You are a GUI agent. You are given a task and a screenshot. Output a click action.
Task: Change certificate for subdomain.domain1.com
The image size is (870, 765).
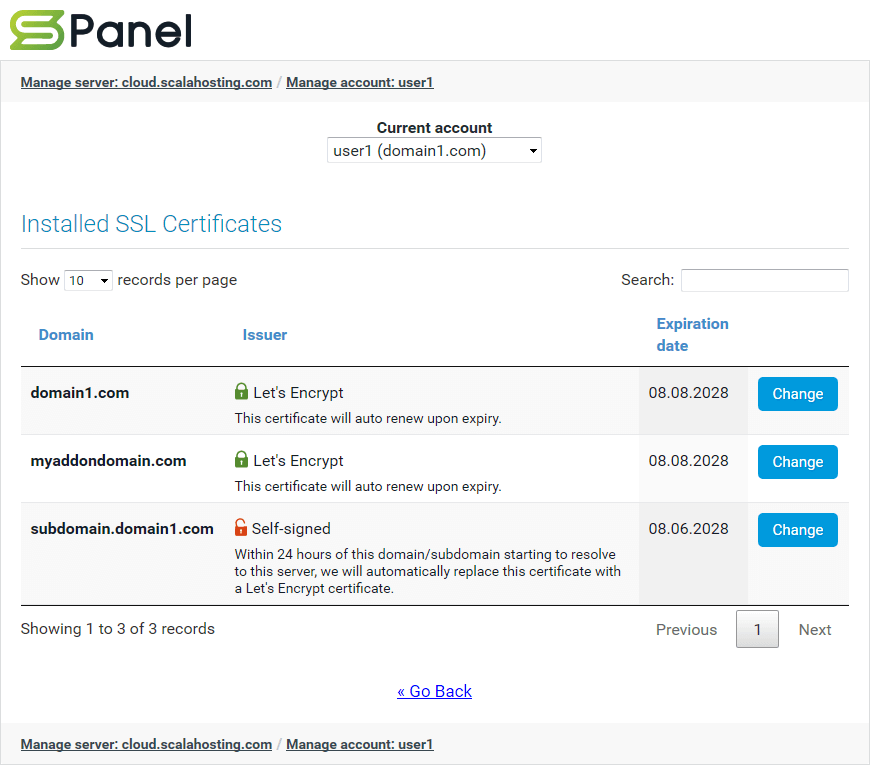tap(797, 530)
